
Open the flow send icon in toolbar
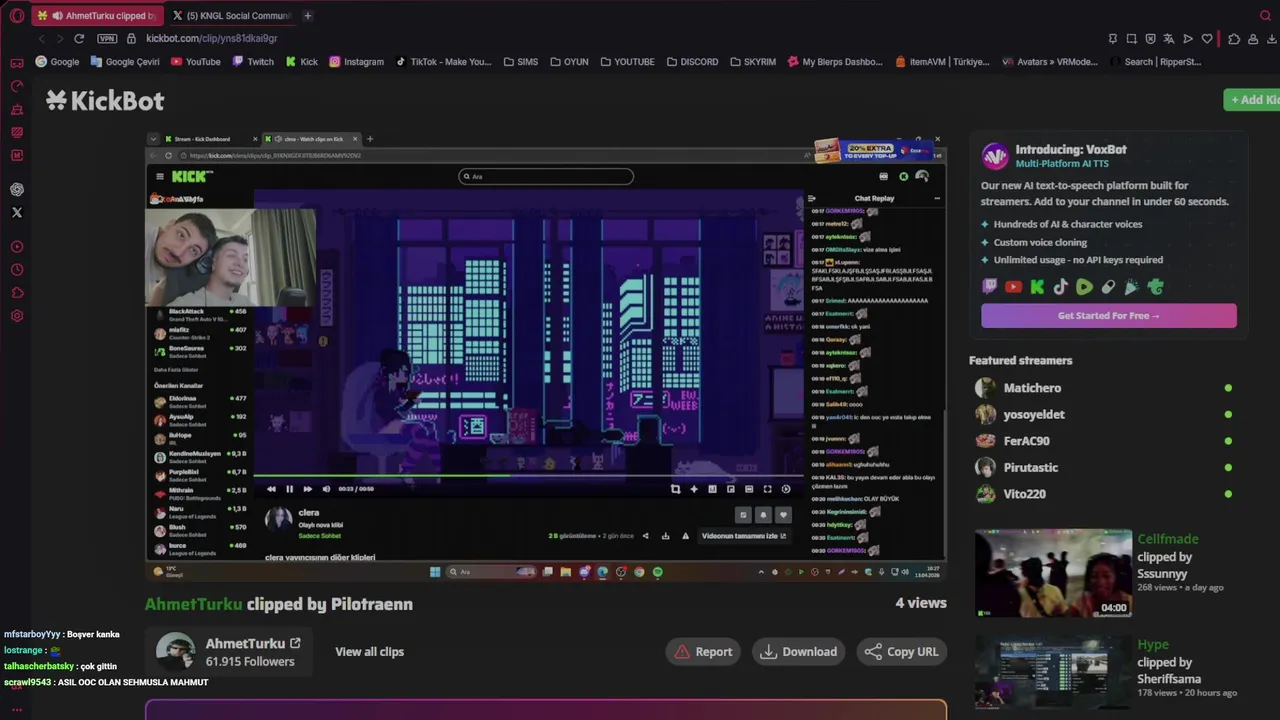(1188, 38)
